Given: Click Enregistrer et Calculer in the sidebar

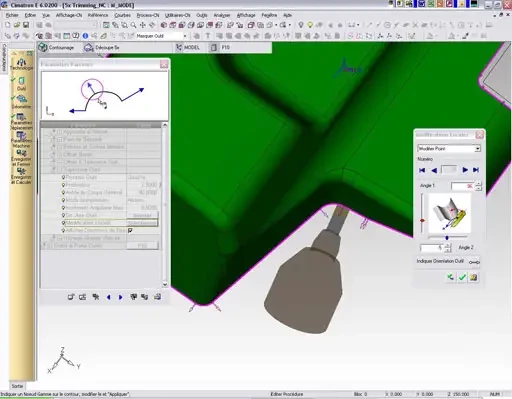Looking at the screenshot, I should tap(21, 176).
